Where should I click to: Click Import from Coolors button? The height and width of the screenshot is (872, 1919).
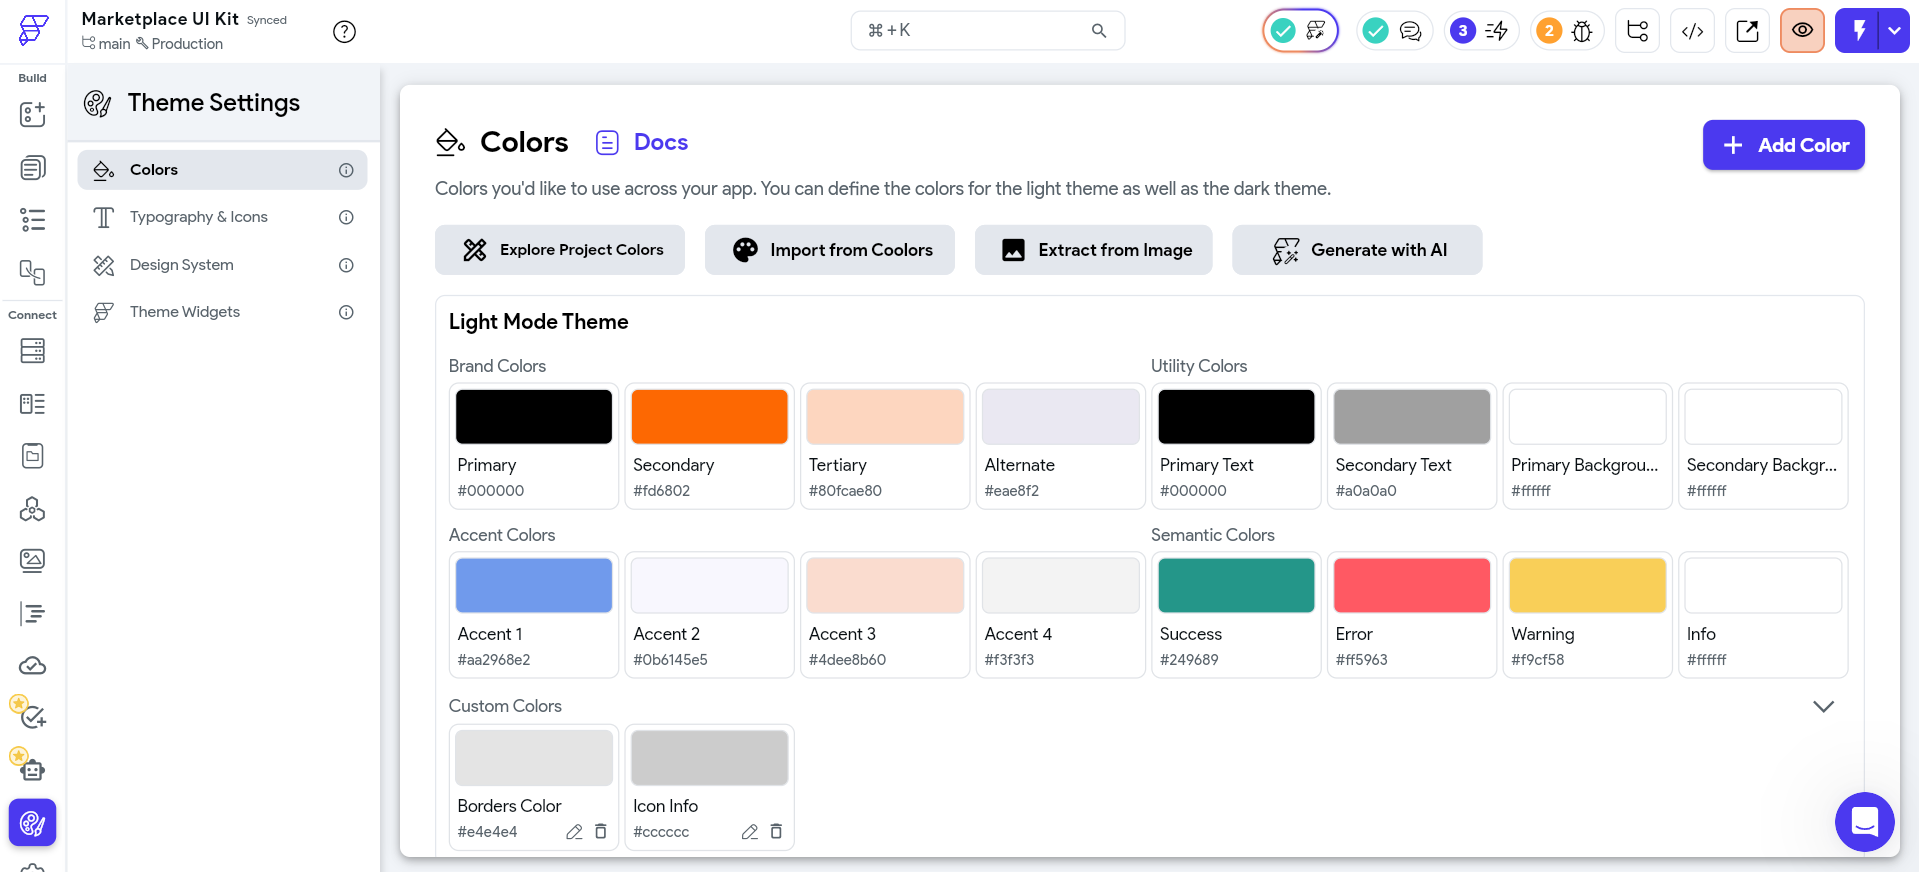[x=829, y=250]
